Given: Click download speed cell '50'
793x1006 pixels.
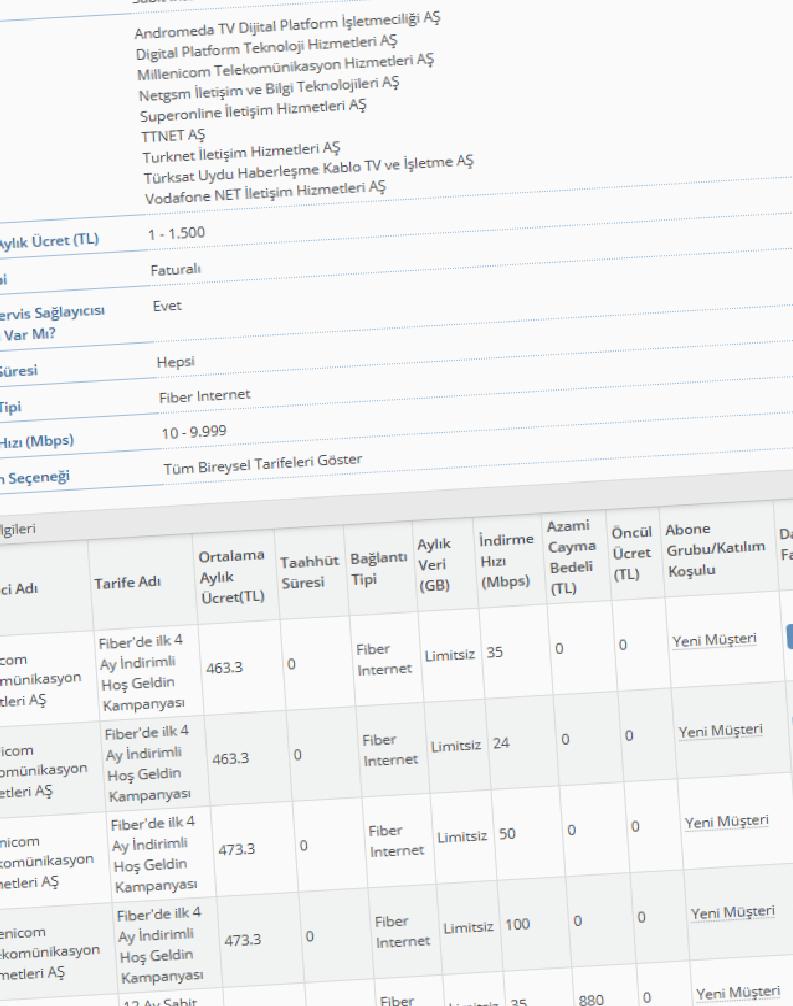Looking at the screenshot, I should coord(507,834).
